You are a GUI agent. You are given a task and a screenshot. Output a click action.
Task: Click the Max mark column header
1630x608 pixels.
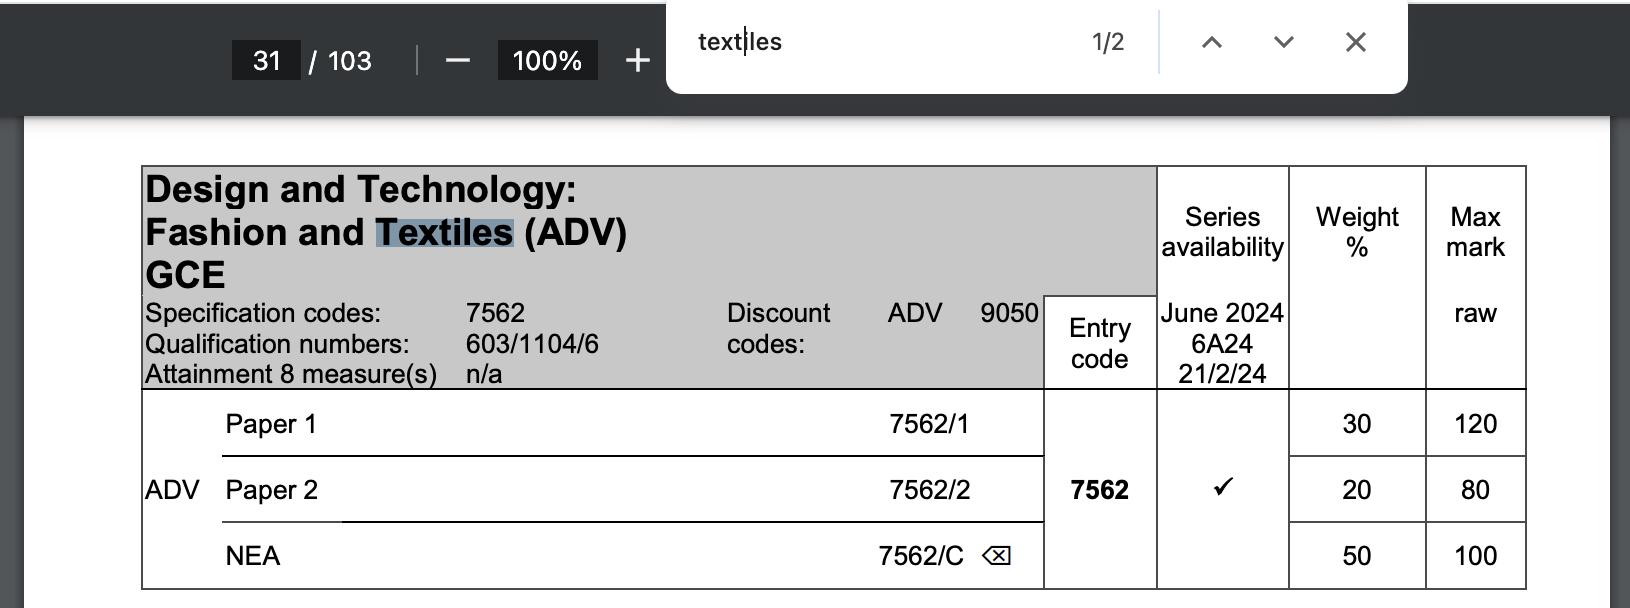coord(1475,232)
